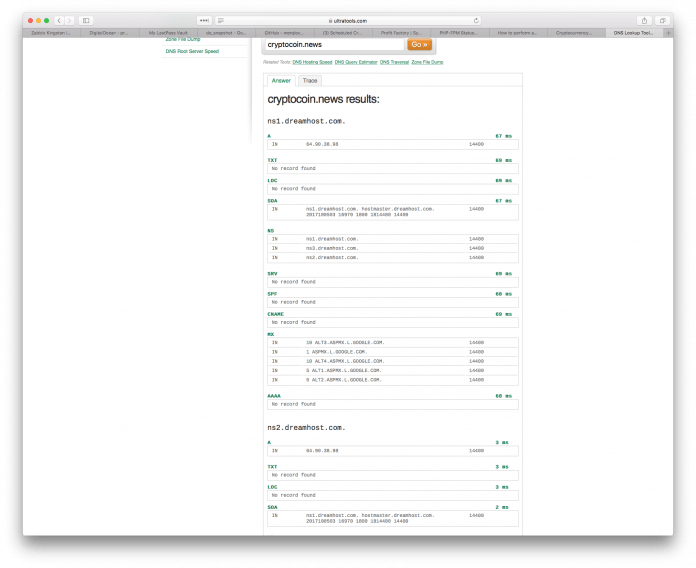
Task: Click the SPF record label
Action: pos(272,294)
